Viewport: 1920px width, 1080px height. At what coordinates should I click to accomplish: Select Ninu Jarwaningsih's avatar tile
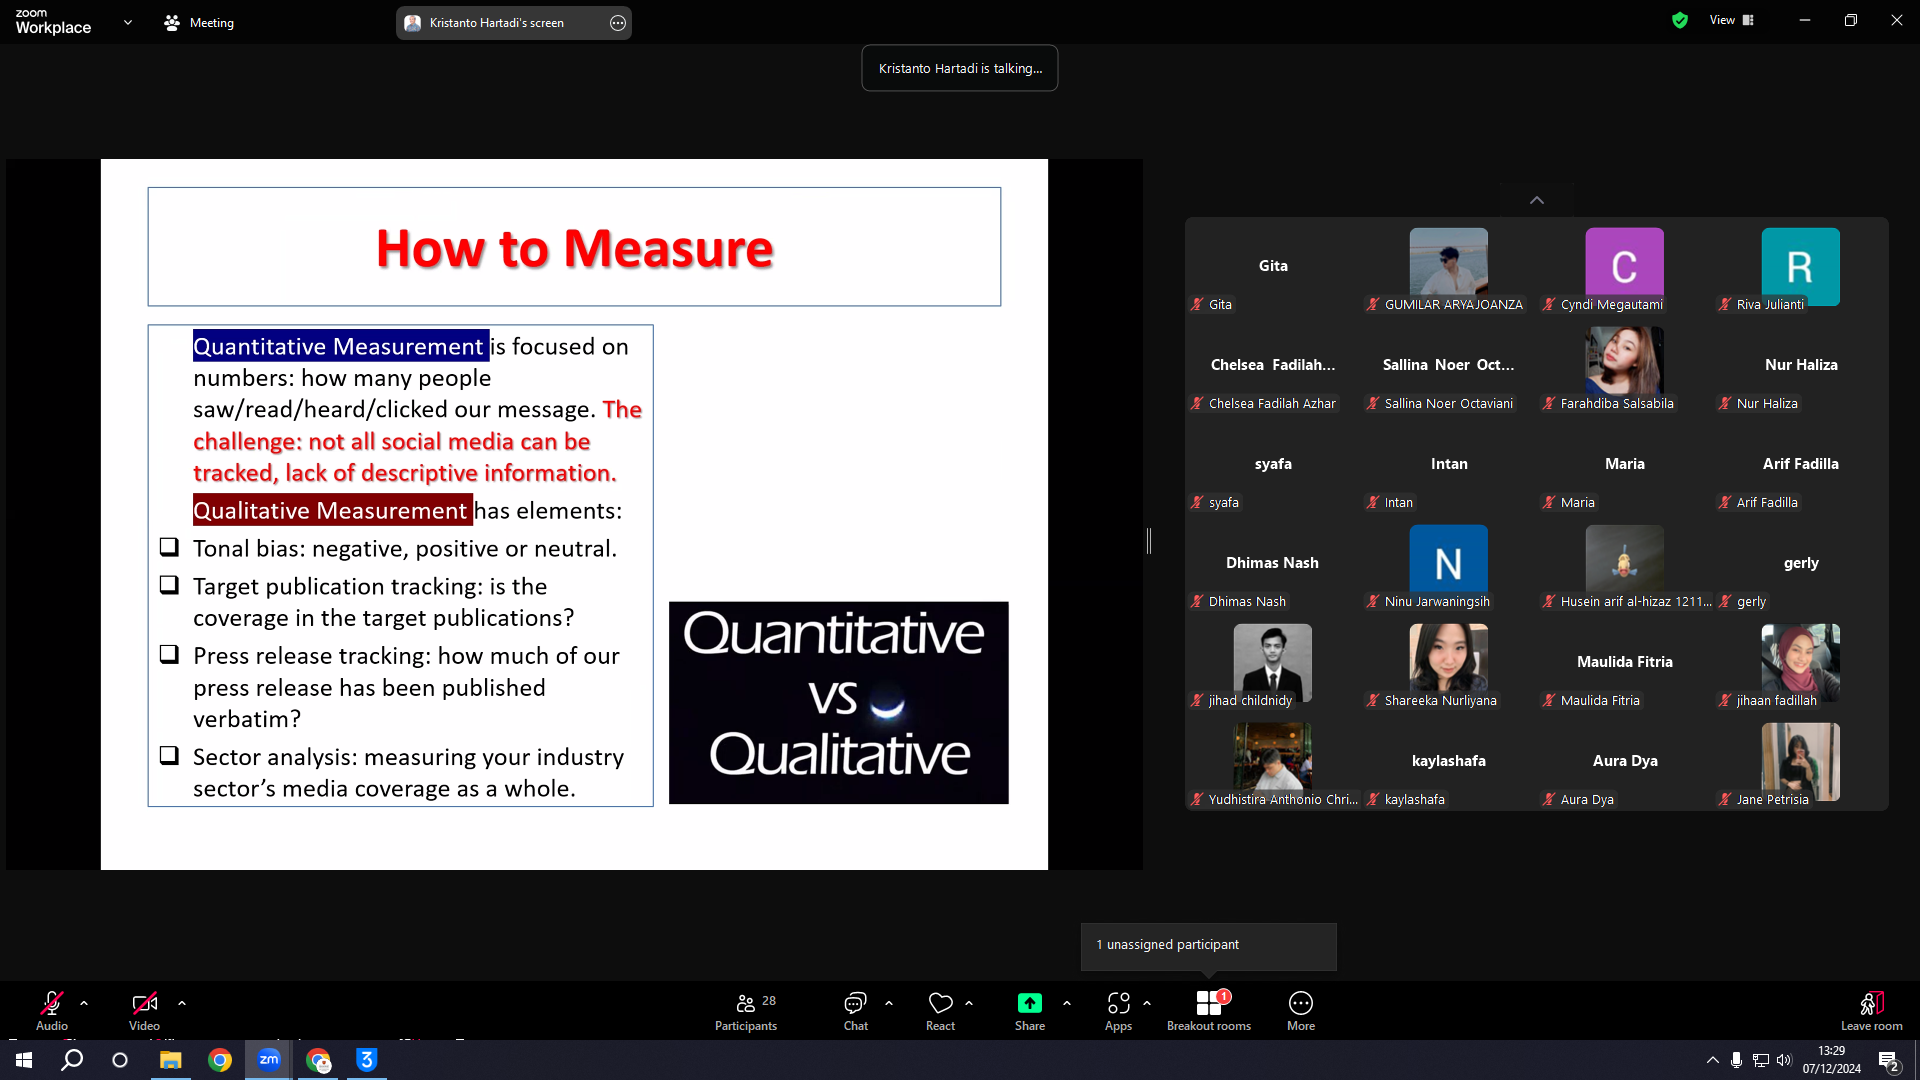pyautogui.click(x=1449, y=564)
